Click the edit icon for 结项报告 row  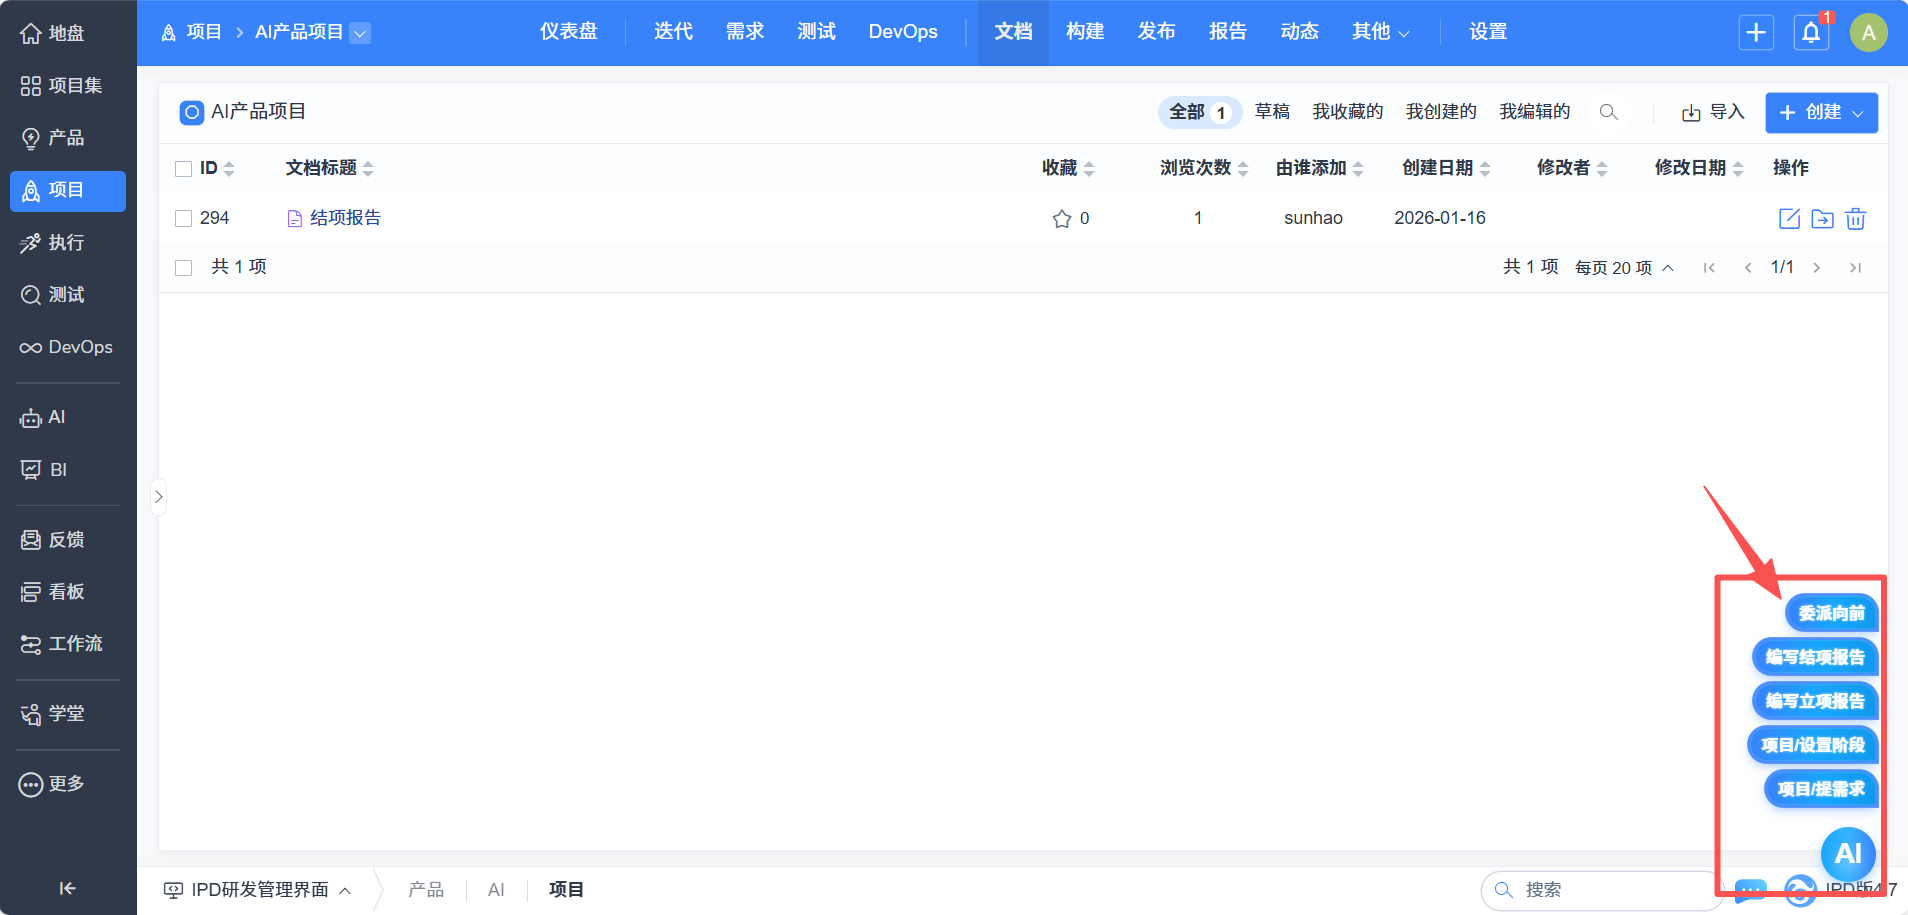click(x=1789, y=219)
